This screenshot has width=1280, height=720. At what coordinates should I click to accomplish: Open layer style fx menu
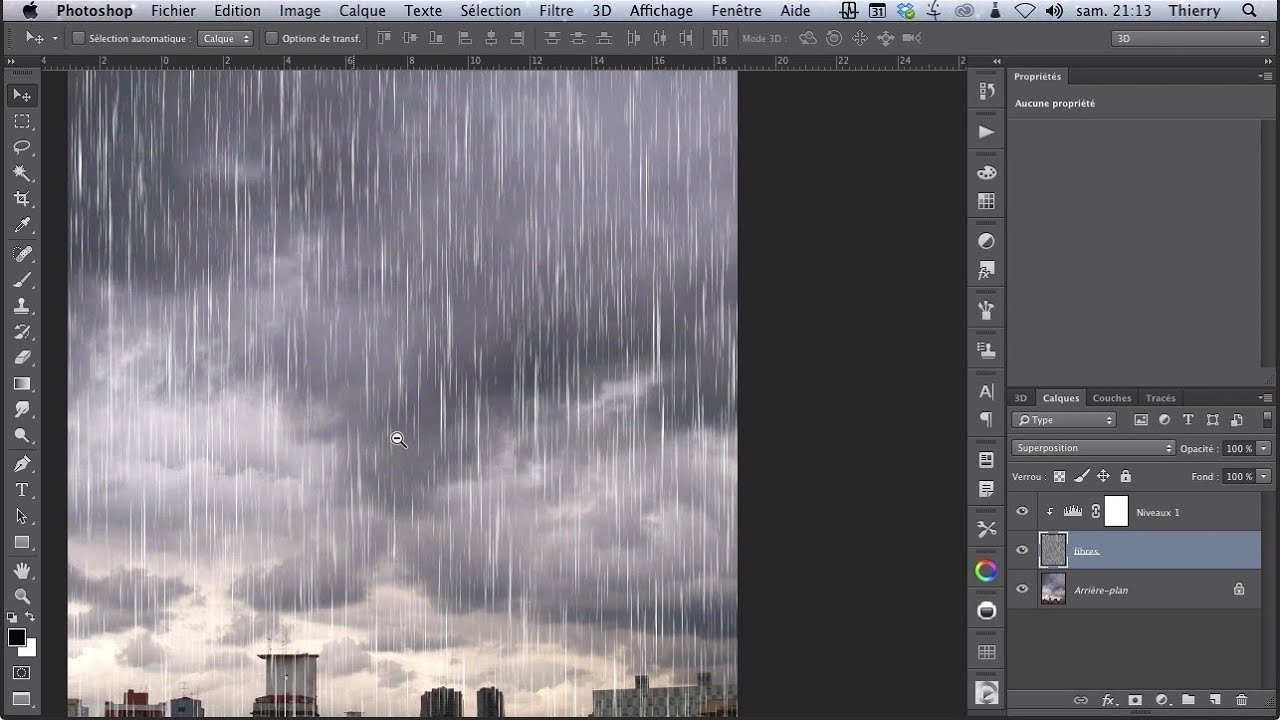pos(1108,700)
